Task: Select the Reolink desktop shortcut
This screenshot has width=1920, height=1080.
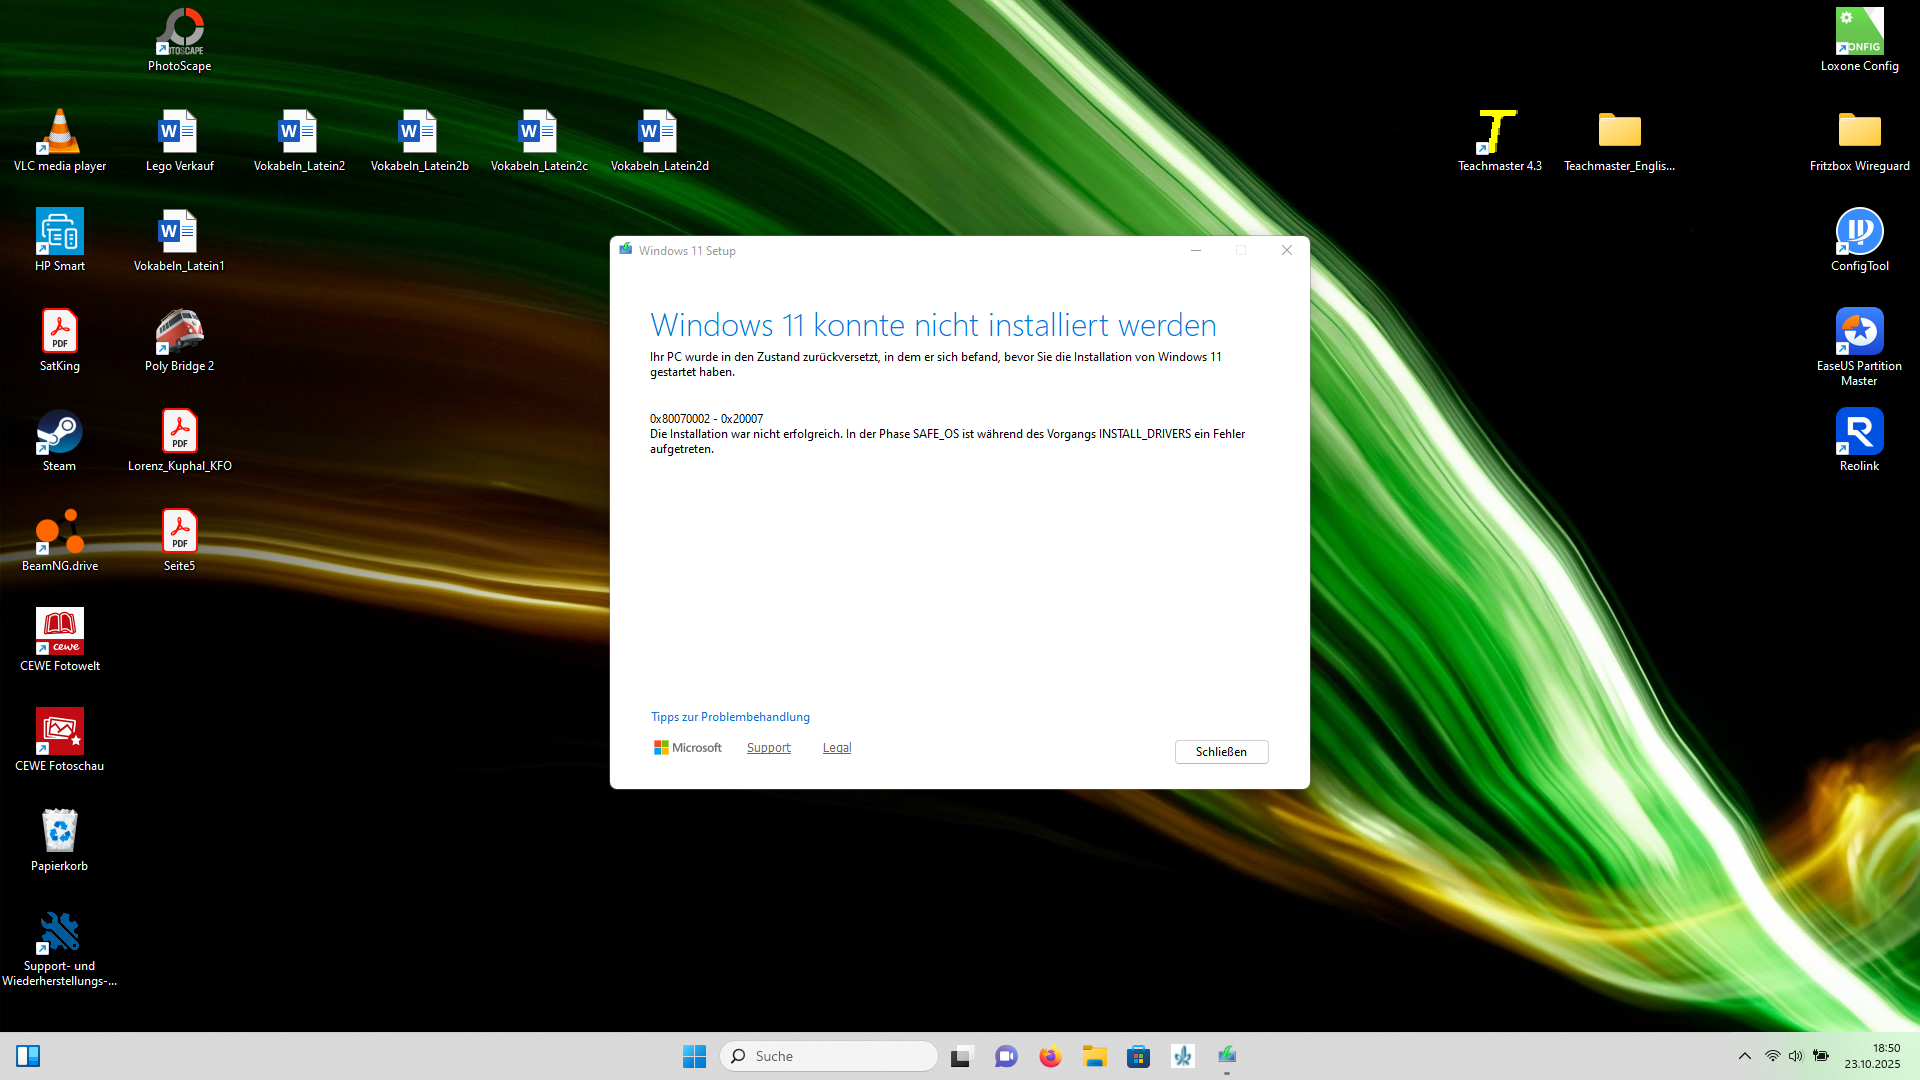Action: (x=1859, y=440)
